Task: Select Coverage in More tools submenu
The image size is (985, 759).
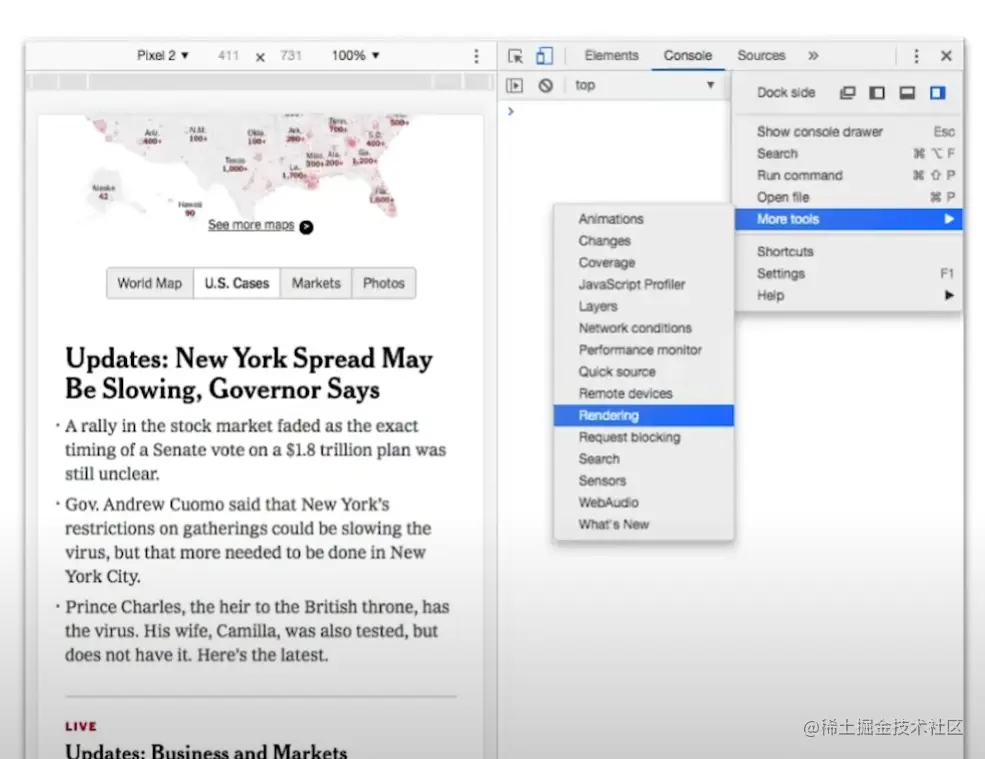Action: click(x=643, y=263)
